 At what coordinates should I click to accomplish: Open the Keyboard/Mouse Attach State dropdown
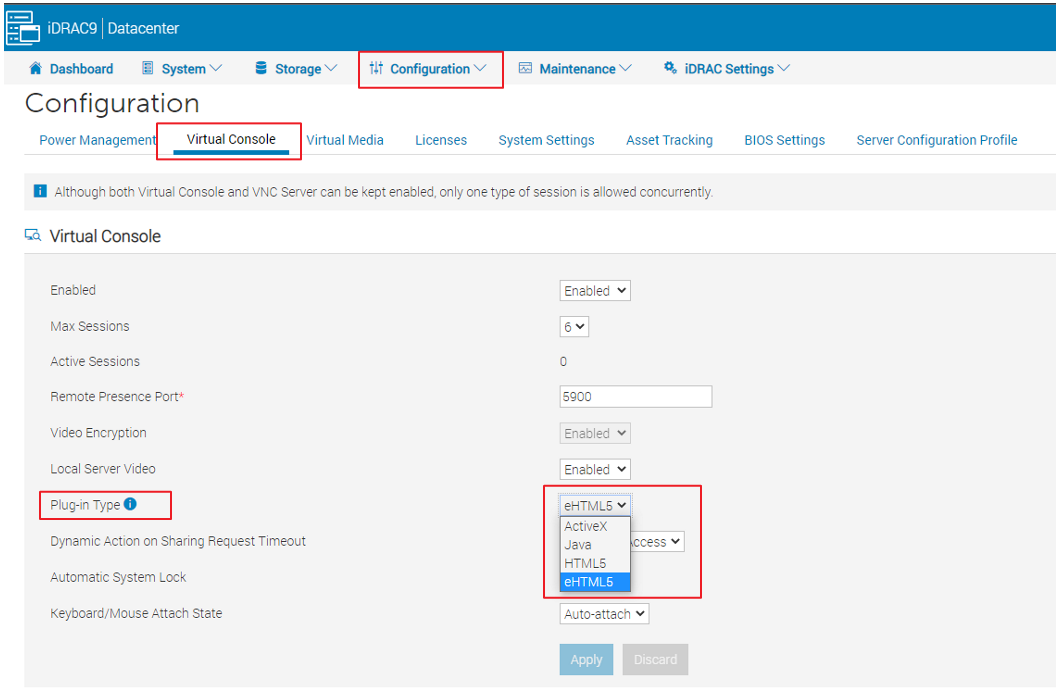click(x=604, y=614)
